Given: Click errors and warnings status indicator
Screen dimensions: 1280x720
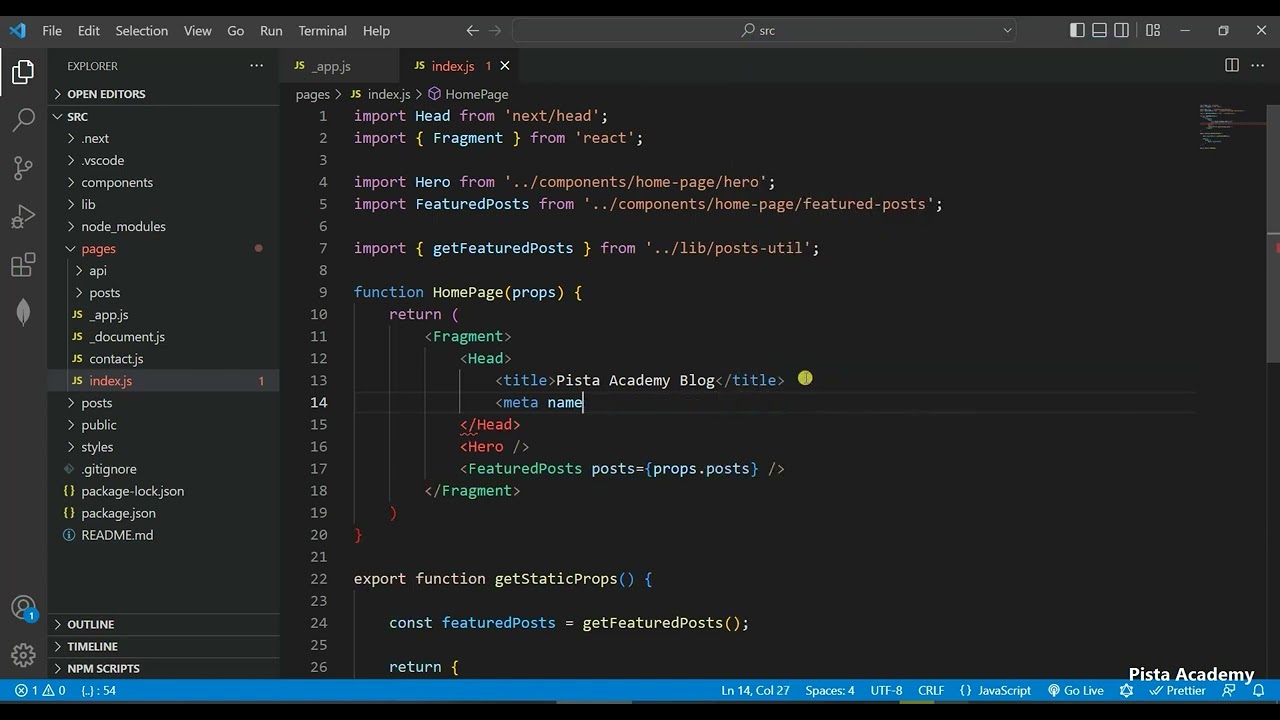Looking at the screenshot, I should [x=40, y=690].
